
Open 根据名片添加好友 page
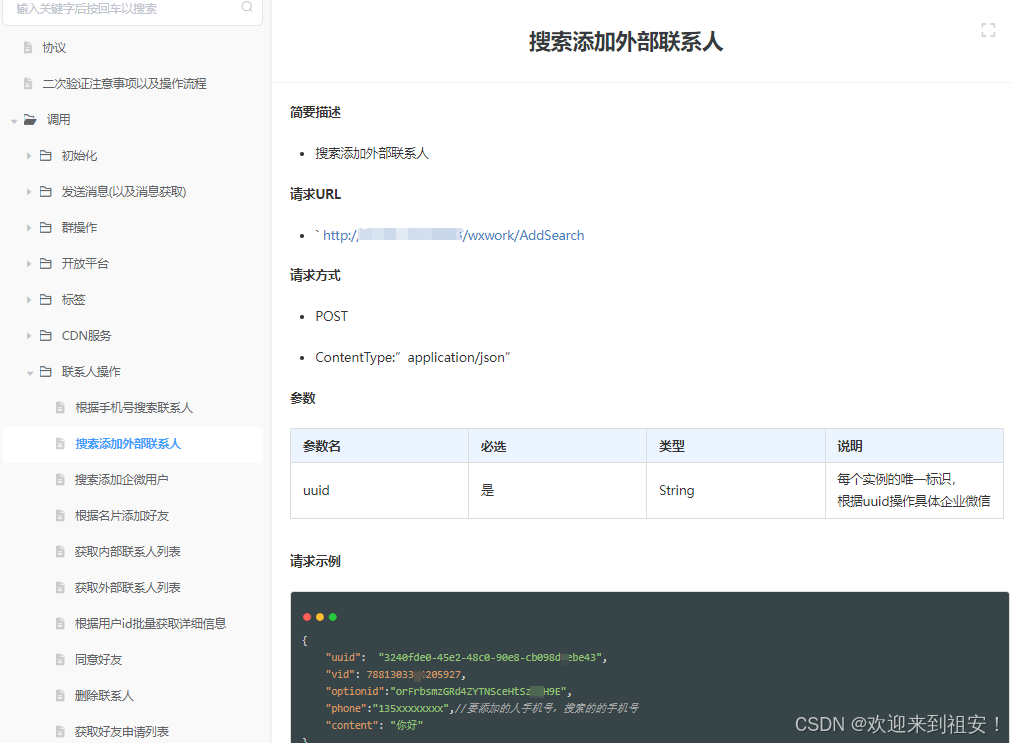click(x=122, y=516)
